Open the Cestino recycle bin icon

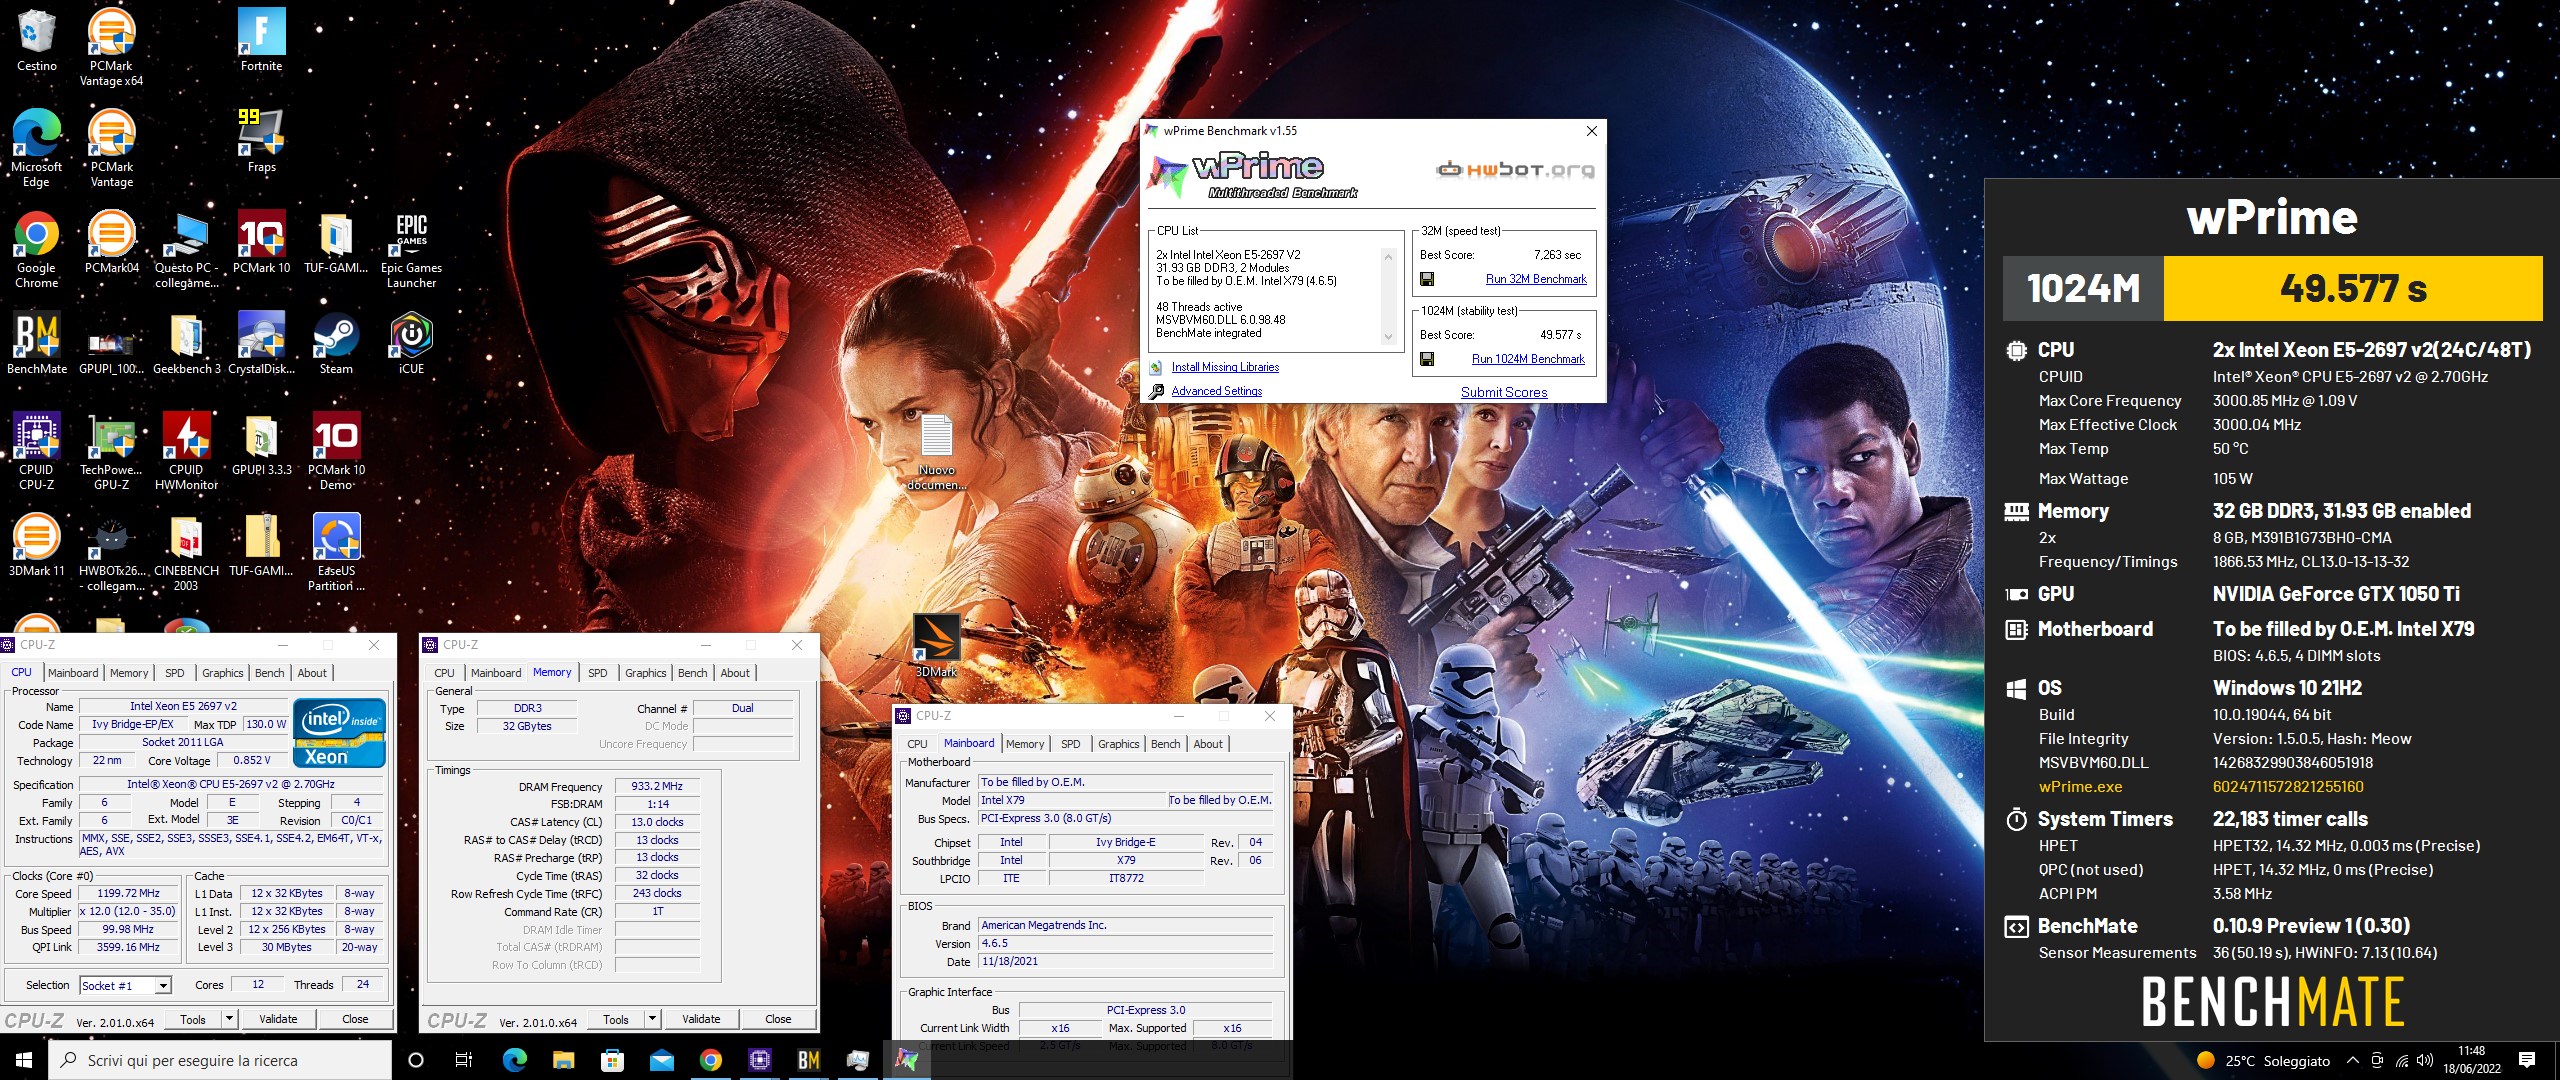[x=37, y=40]
